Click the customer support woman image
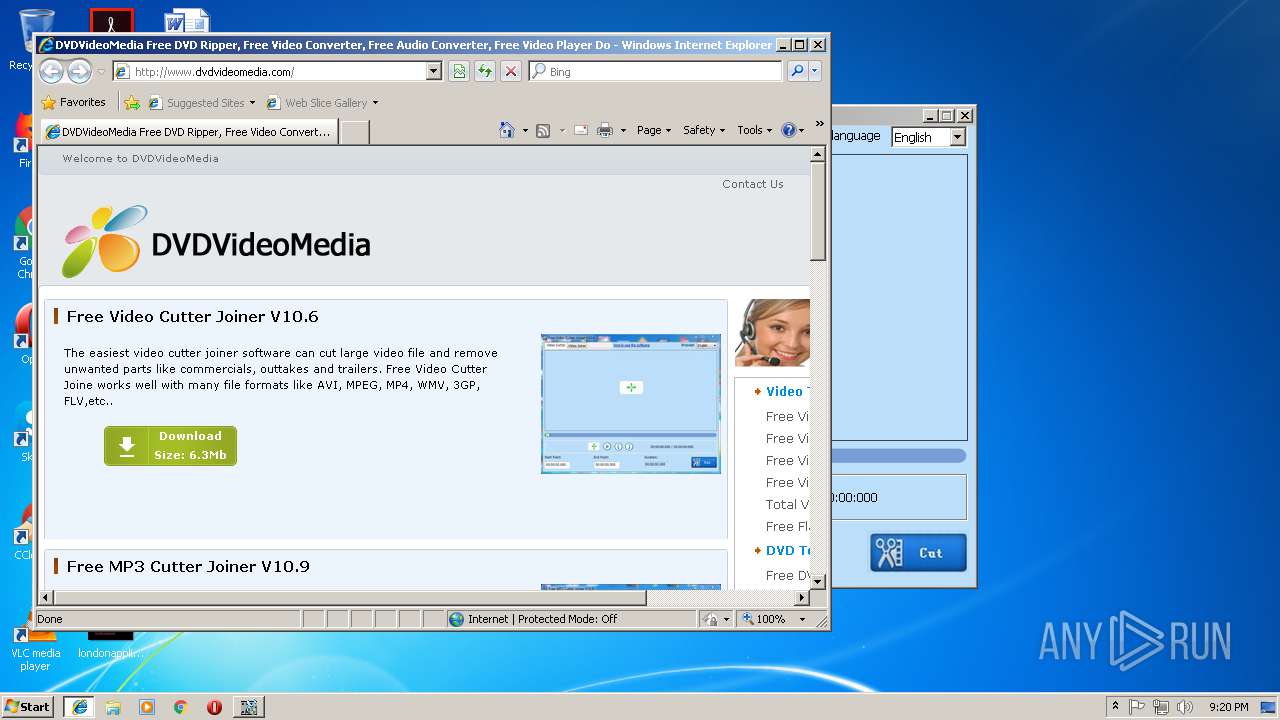Viewport: 1280px width, 720px height. pos(772,333)
